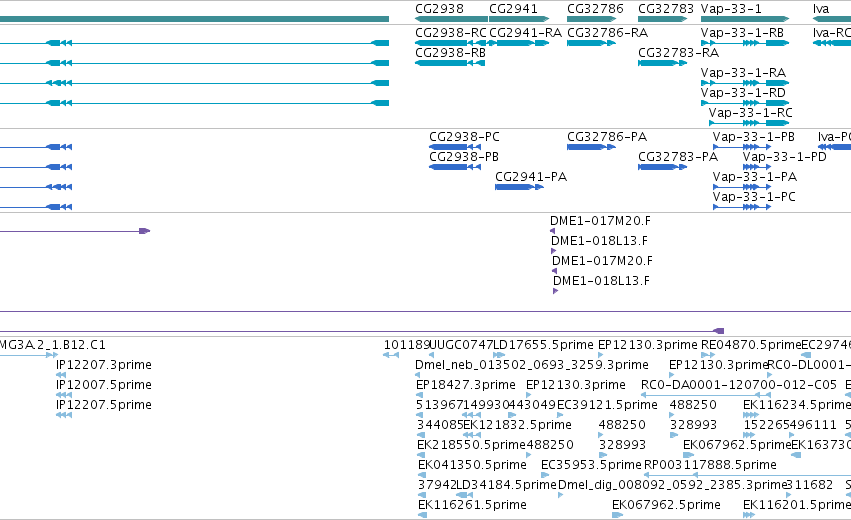Click the EC39121.5prime EST label
The width and height of the screenshot is (851, 520).
pyautogui.click(x=607, y=405)
